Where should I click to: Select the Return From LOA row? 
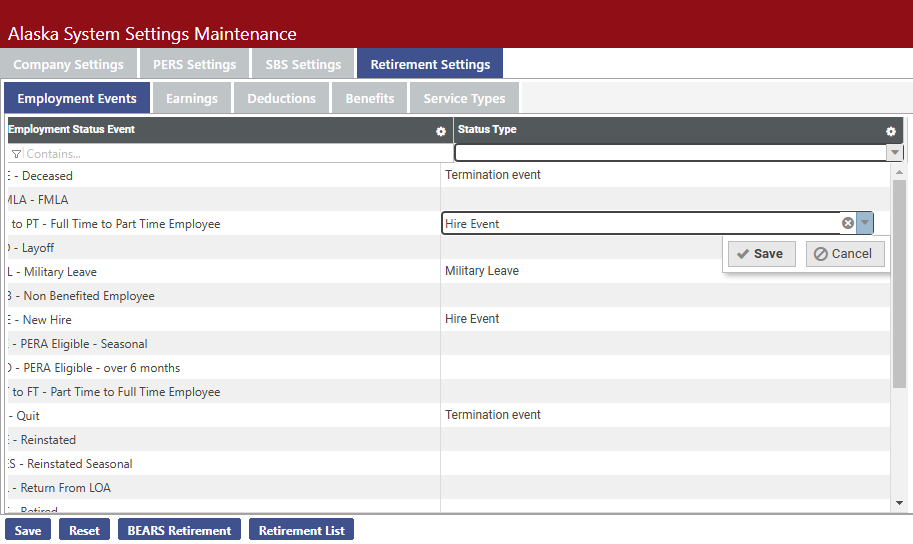[448, 488]
